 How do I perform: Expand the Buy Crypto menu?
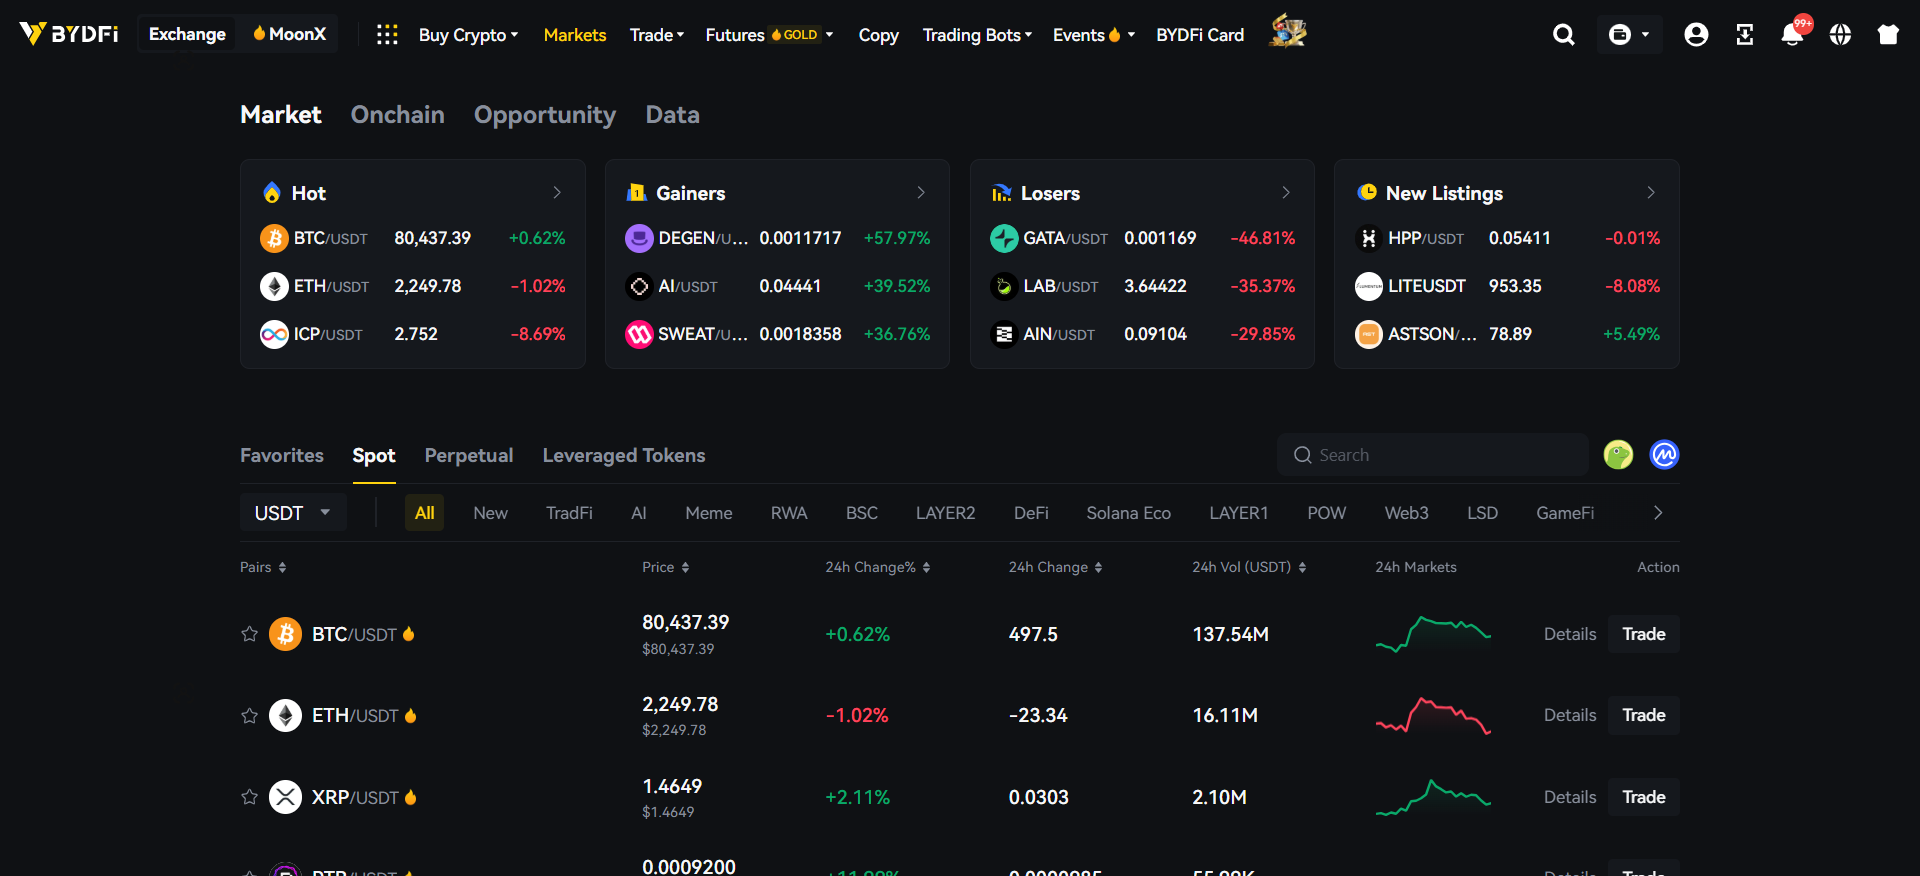coord(468,35)
